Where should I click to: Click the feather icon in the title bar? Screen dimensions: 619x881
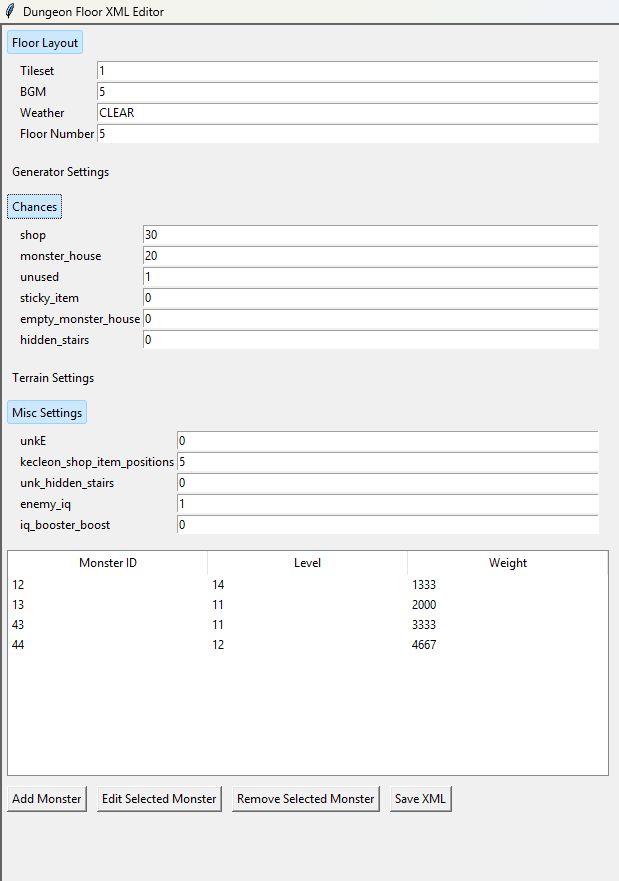point(10,12)
